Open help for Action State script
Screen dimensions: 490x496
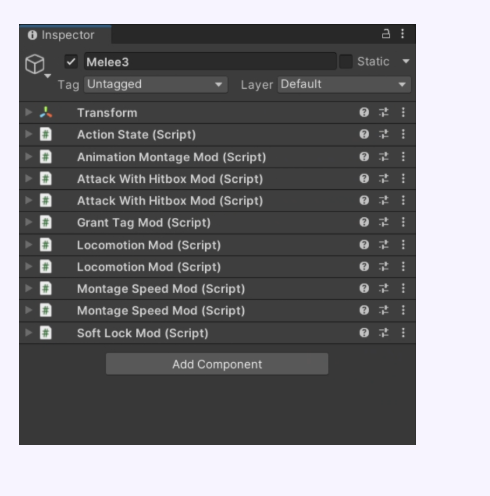(364, 134)
